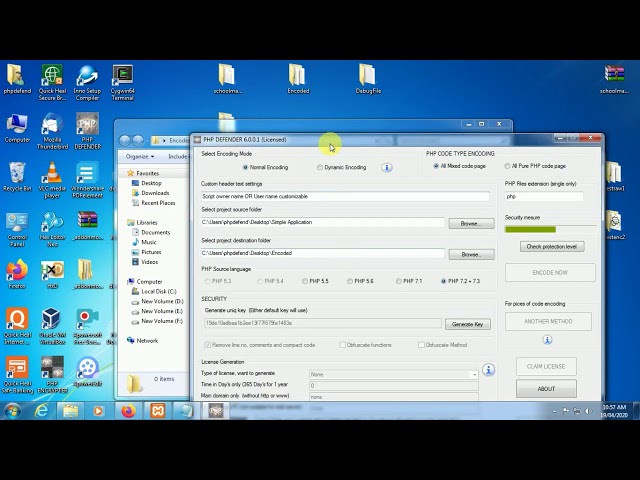Viewport: 640px width, 480px height.
Task: Show hidden system tray icons
Action: tap(554, 411)
